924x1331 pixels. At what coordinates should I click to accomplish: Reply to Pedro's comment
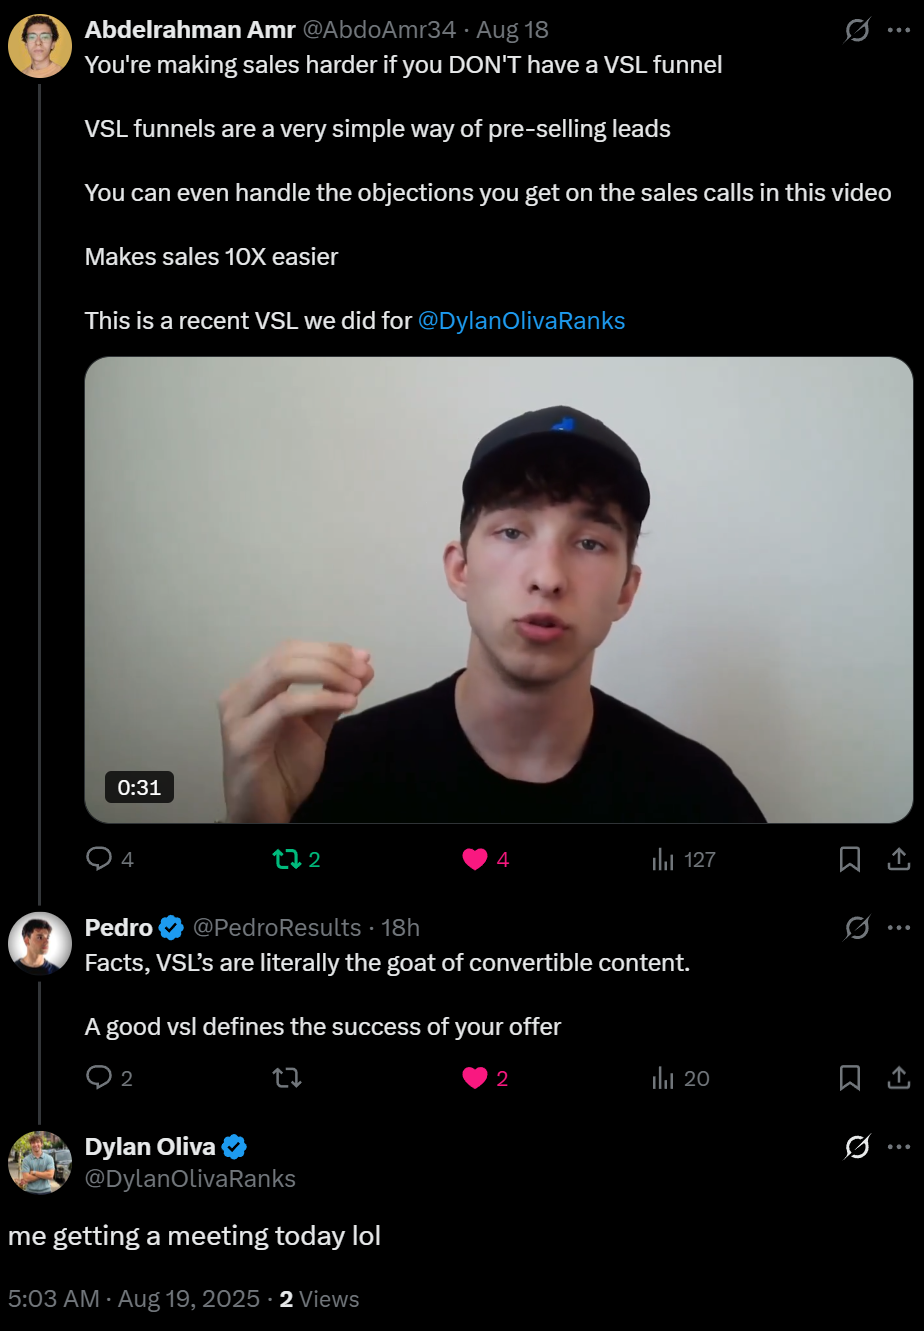[100, 1077]
